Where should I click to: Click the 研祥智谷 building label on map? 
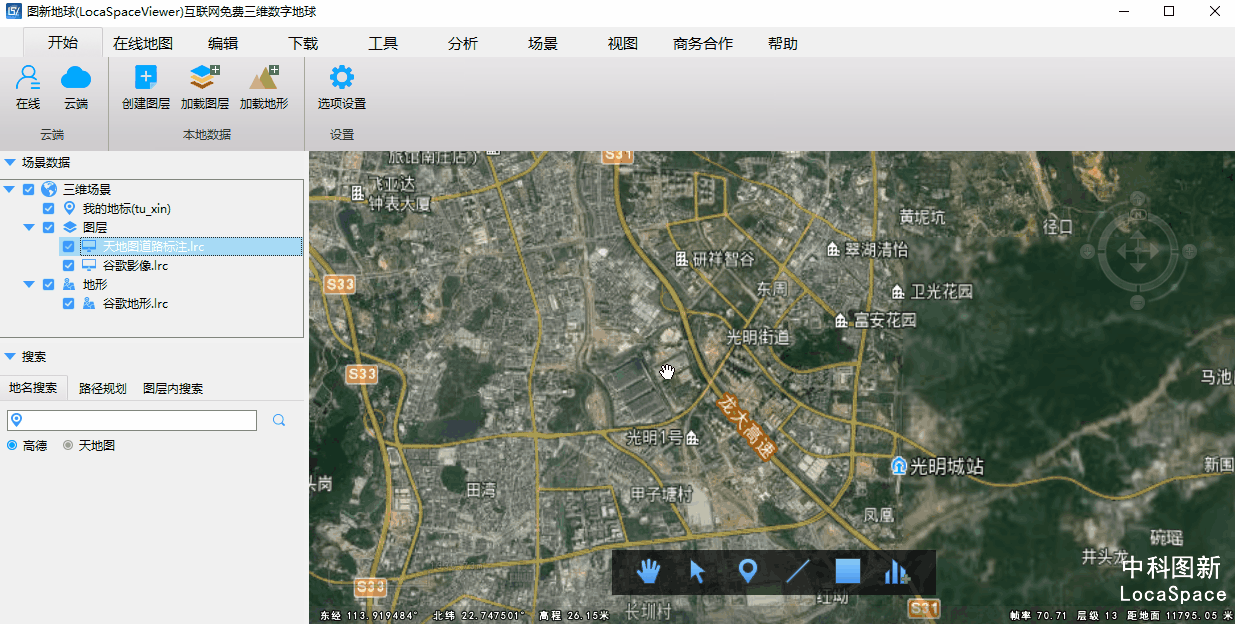[x=724, y=259]
